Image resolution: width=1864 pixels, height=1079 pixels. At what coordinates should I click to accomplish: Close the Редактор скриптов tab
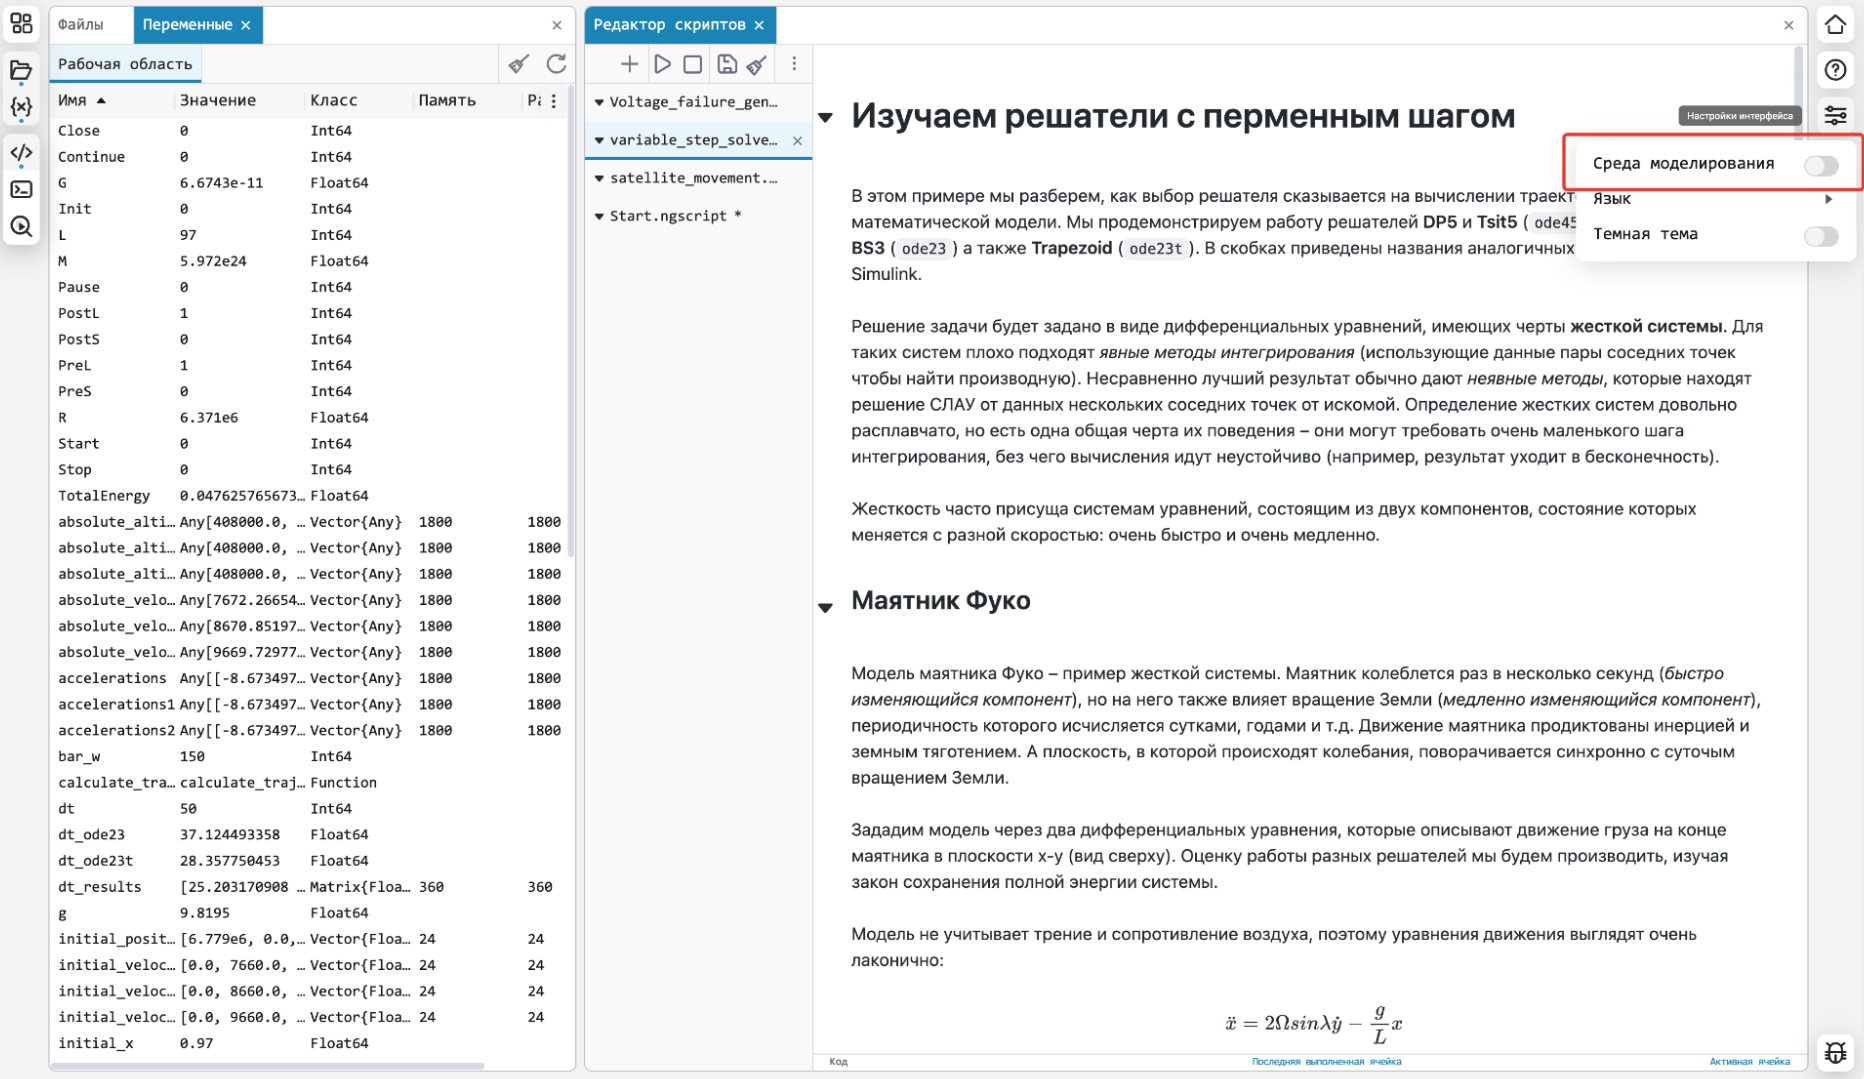(x=759, y=25)
